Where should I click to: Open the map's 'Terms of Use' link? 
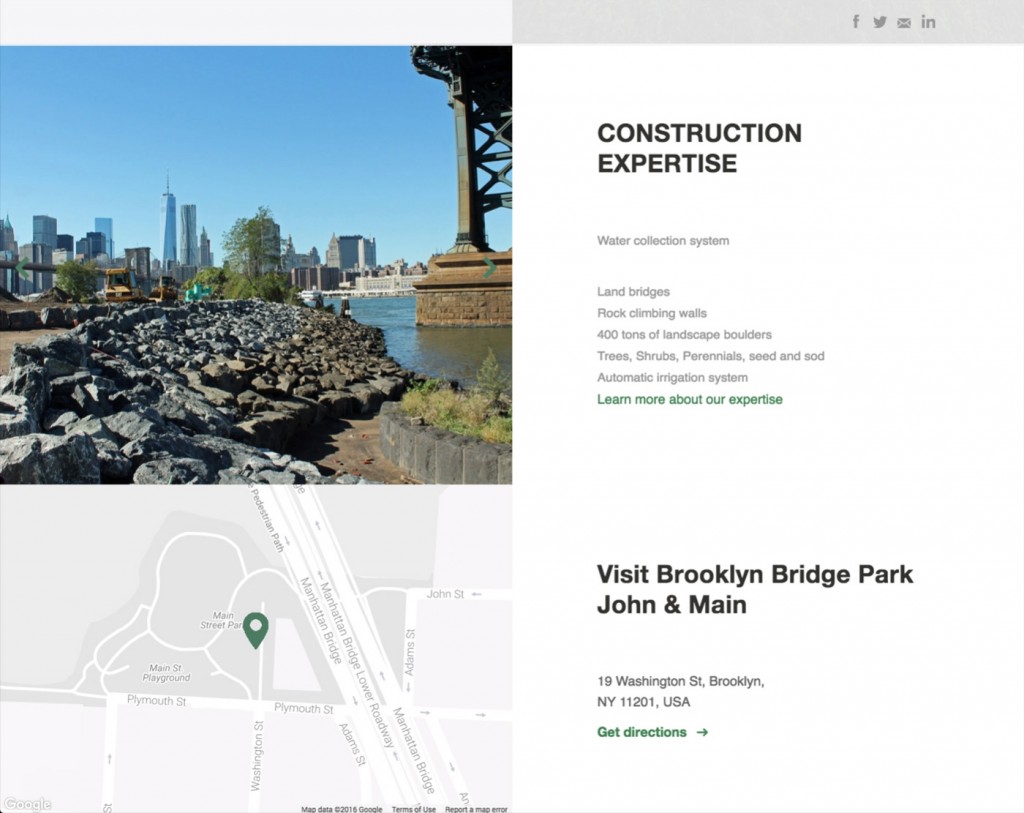[413, 809]
